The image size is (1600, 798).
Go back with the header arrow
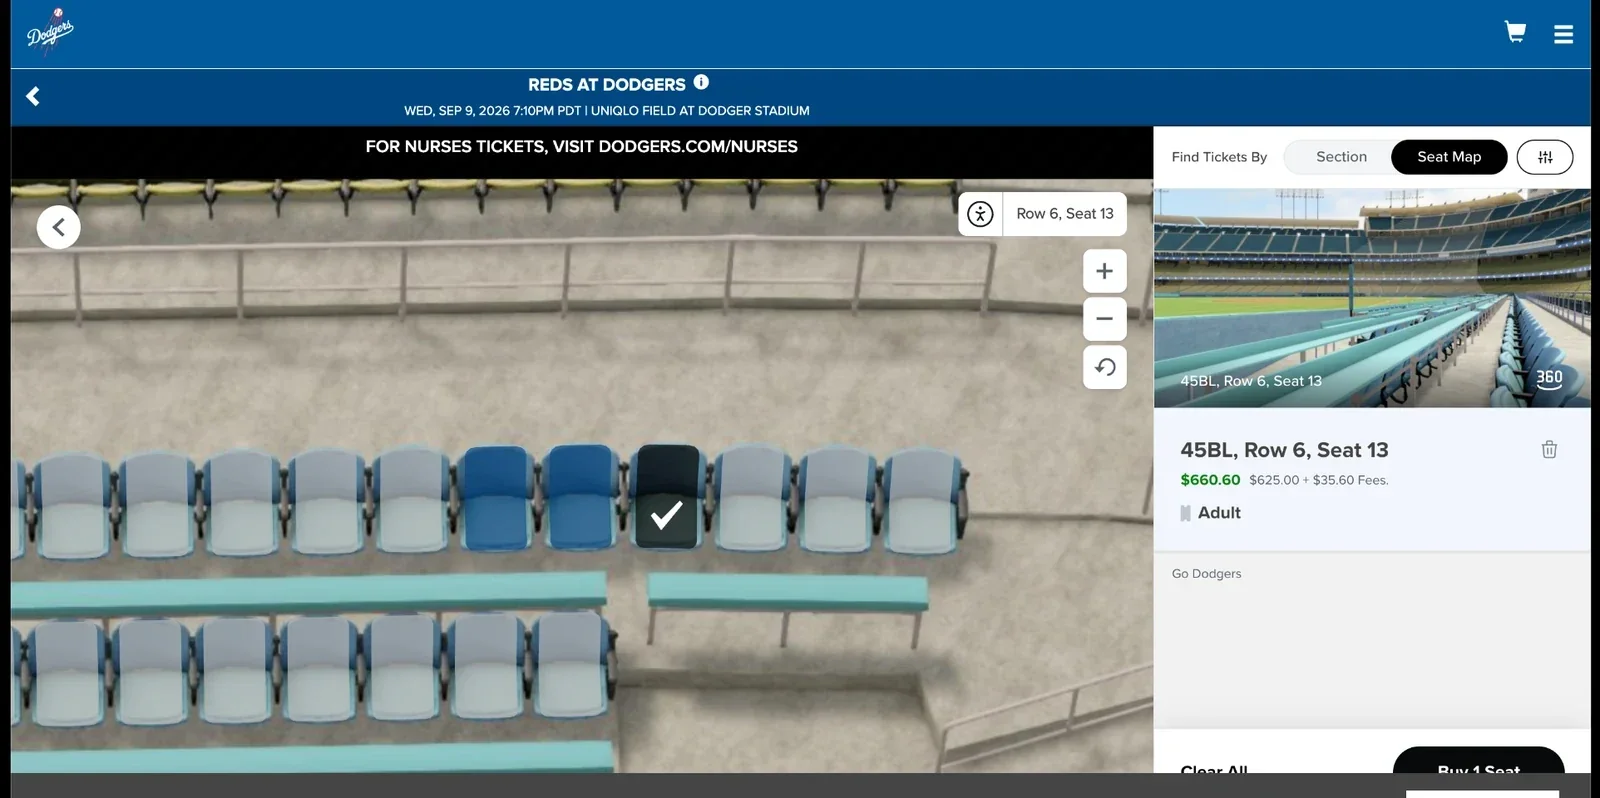33,96
